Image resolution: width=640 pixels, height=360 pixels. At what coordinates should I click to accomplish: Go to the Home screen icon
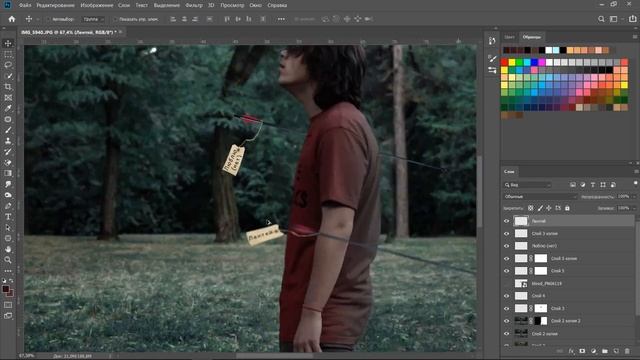[11, 19]
